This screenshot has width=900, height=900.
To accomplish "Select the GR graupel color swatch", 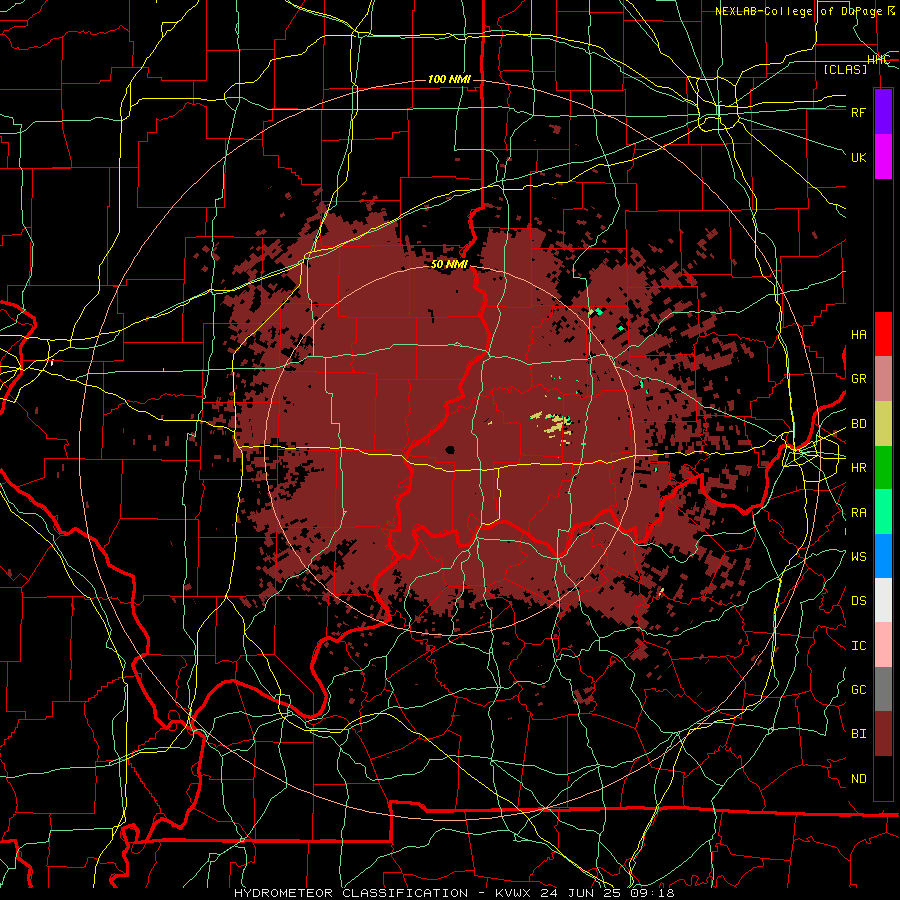I will (x=883, y=379).
